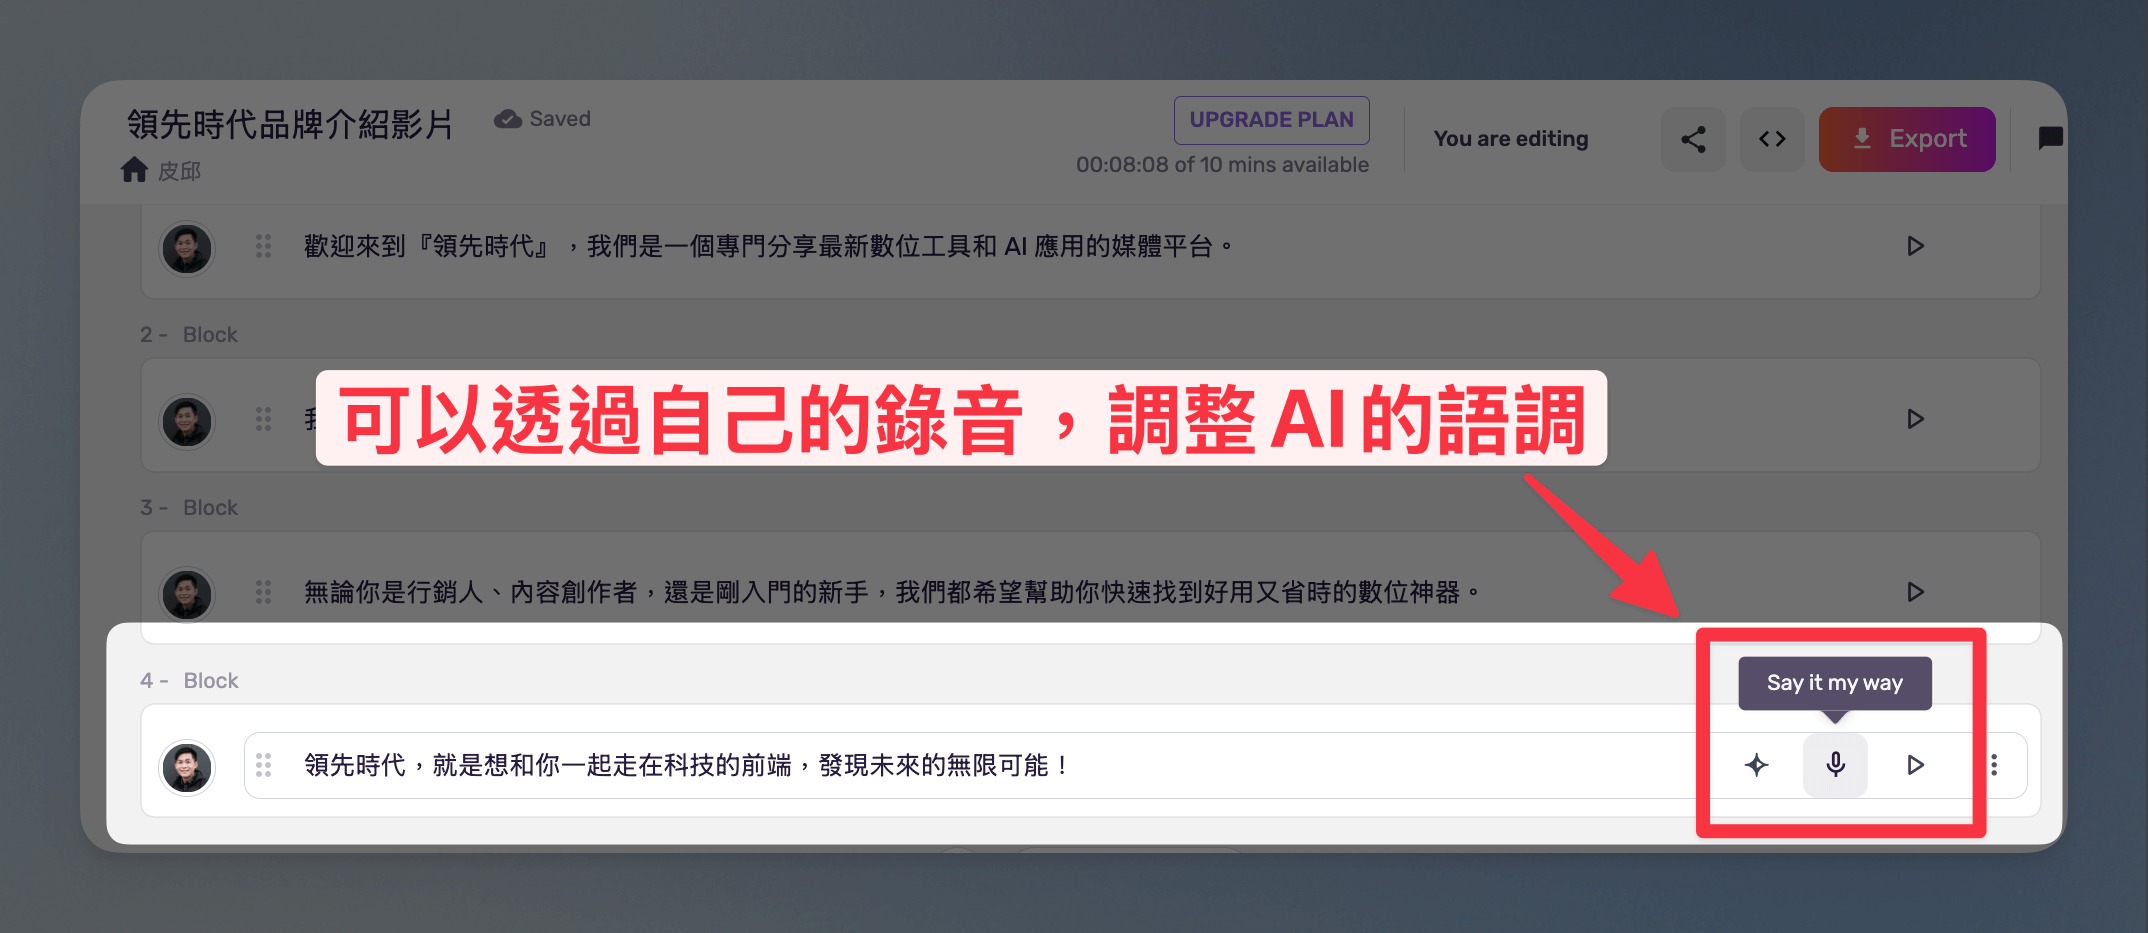Viewport: 2148px width, 933px height.
Task: Click the UPGRADE PLAN button
Action: point(1271,120)
